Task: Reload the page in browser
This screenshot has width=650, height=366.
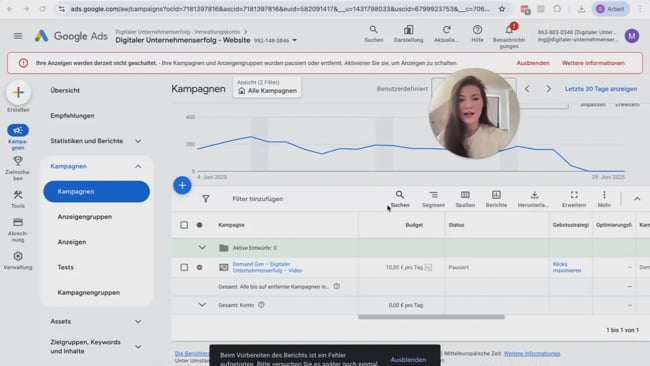Action: coord(42,9)
